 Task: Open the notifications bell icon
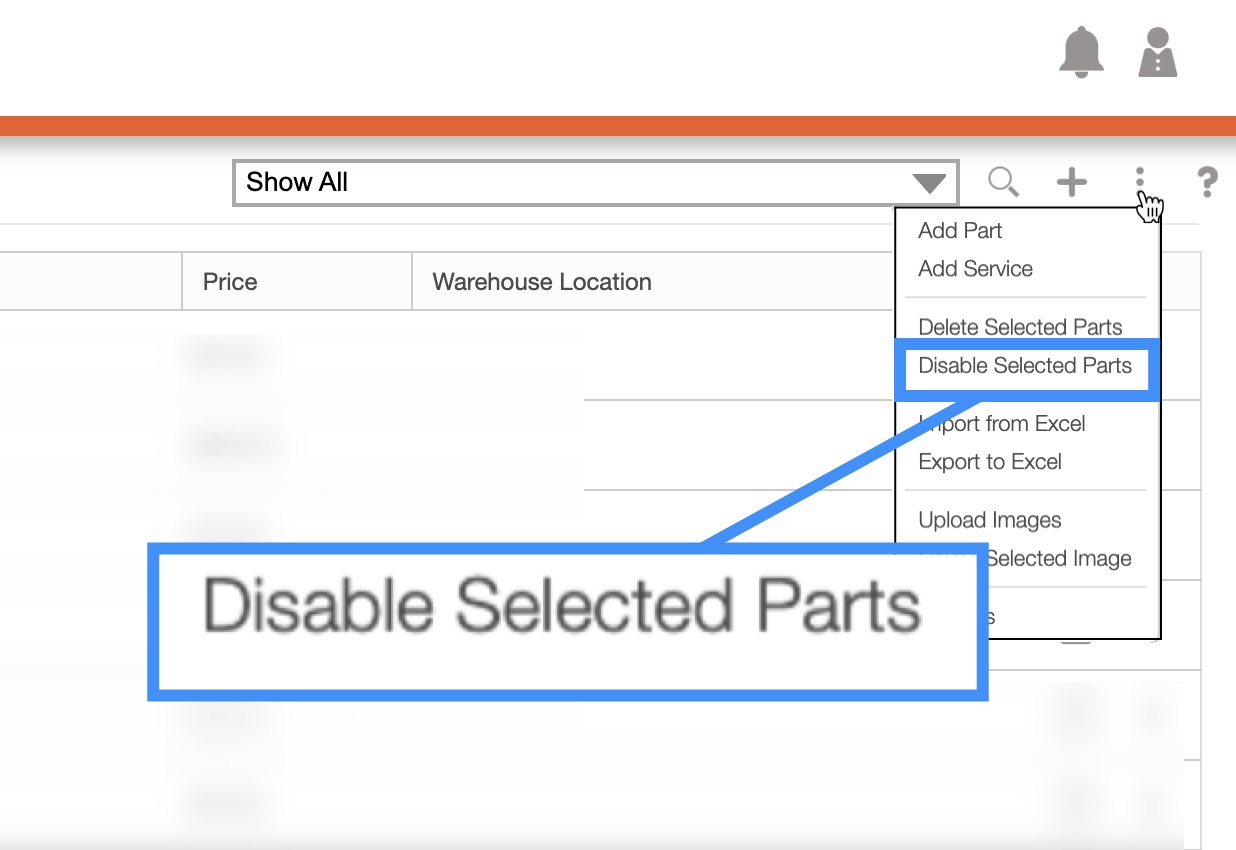tap(1081, 52)
